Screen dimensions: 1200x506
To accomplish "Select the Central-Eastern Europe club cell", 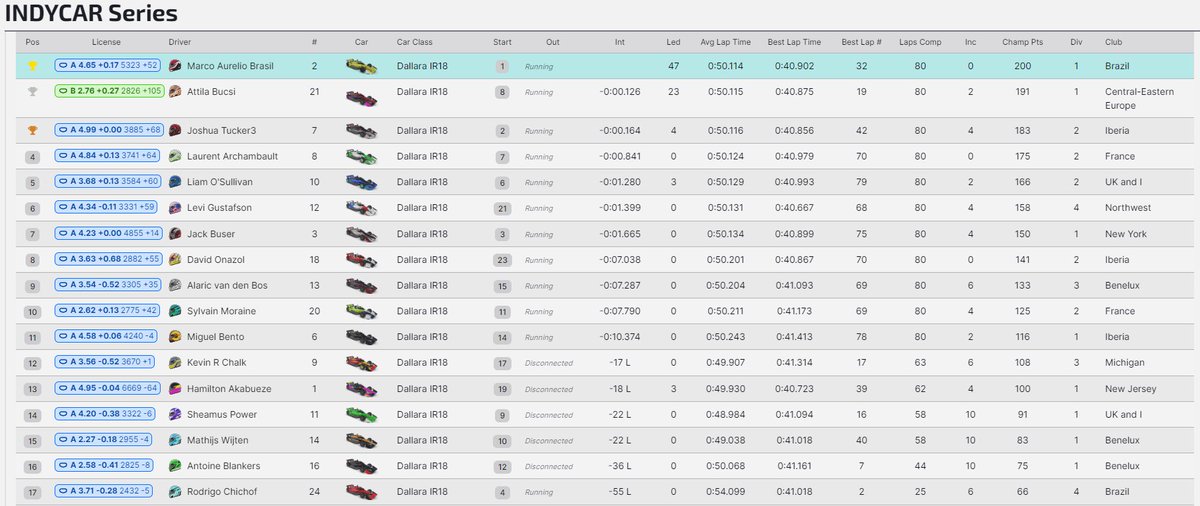I will 1139,98.
